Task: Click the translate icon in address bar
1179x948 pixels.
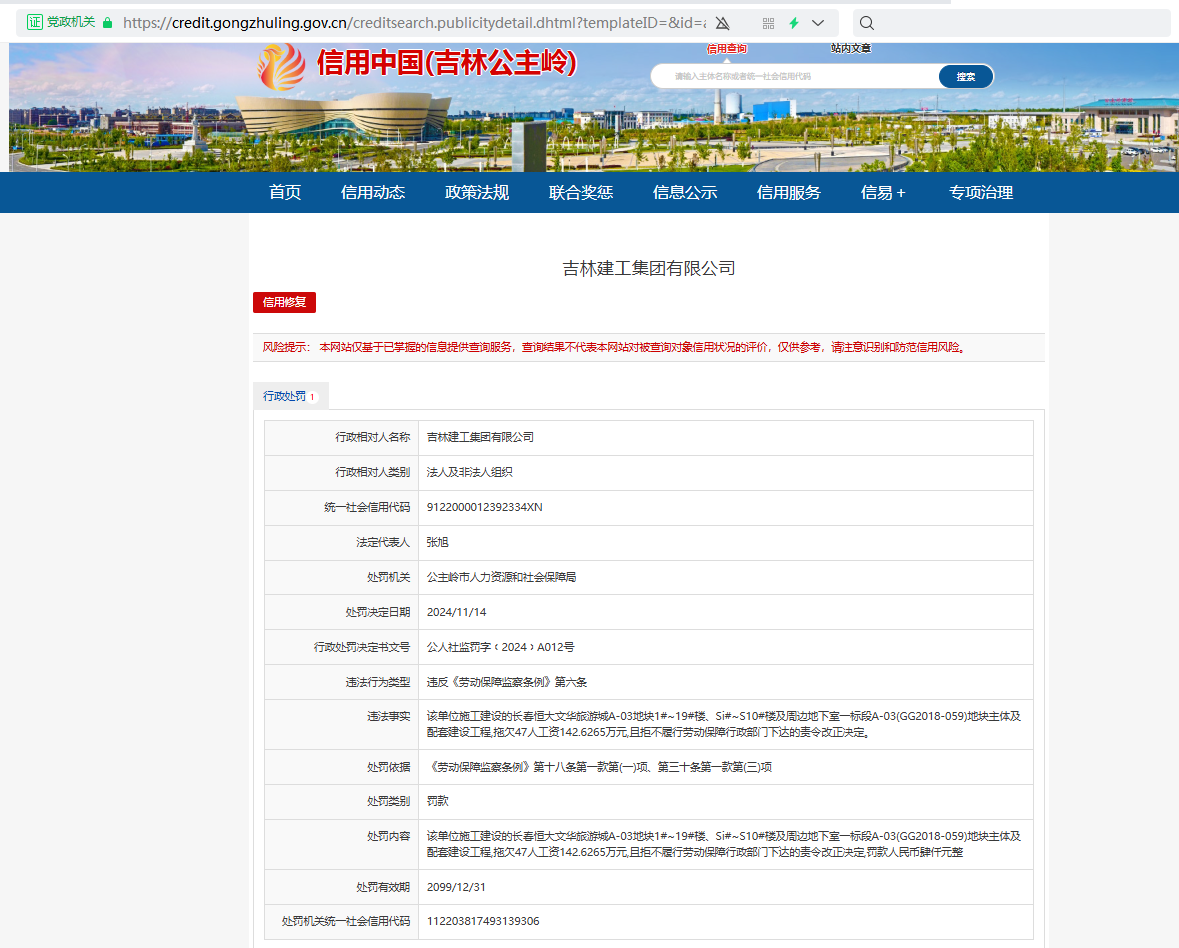Action: pos(722,23)
